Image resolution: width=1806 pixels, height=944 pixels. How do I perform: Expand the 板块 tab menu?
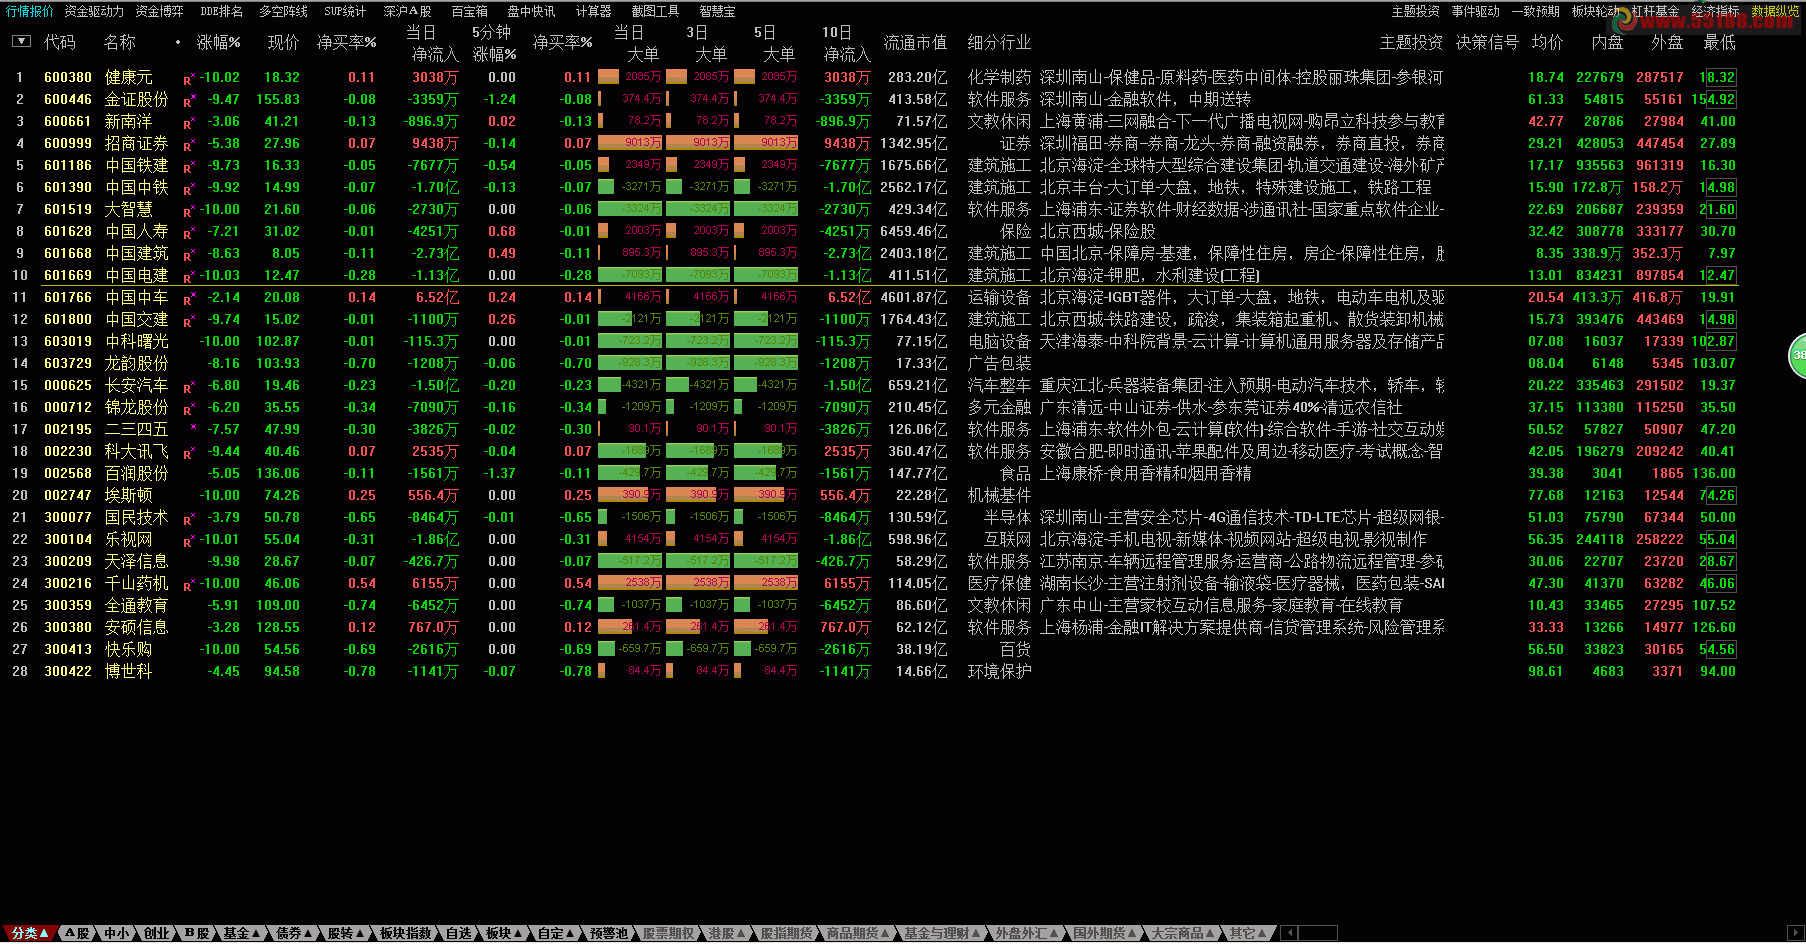[504, 933]
